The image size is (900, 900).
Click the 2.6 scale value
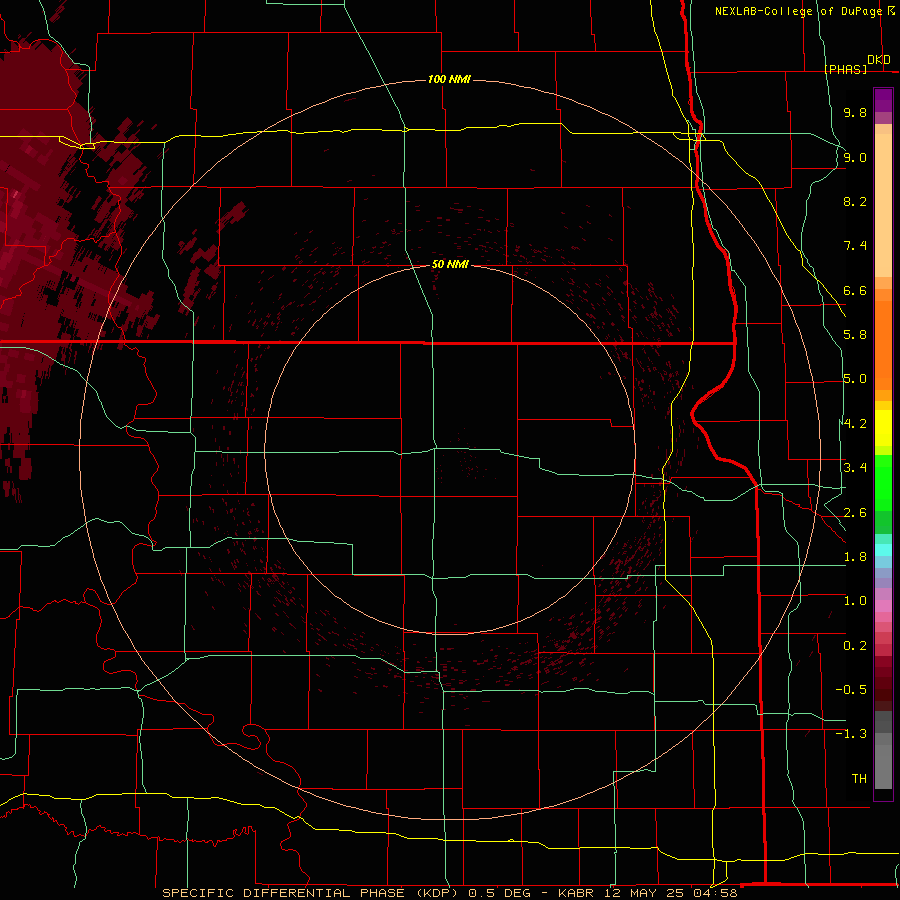coord(855,513)
